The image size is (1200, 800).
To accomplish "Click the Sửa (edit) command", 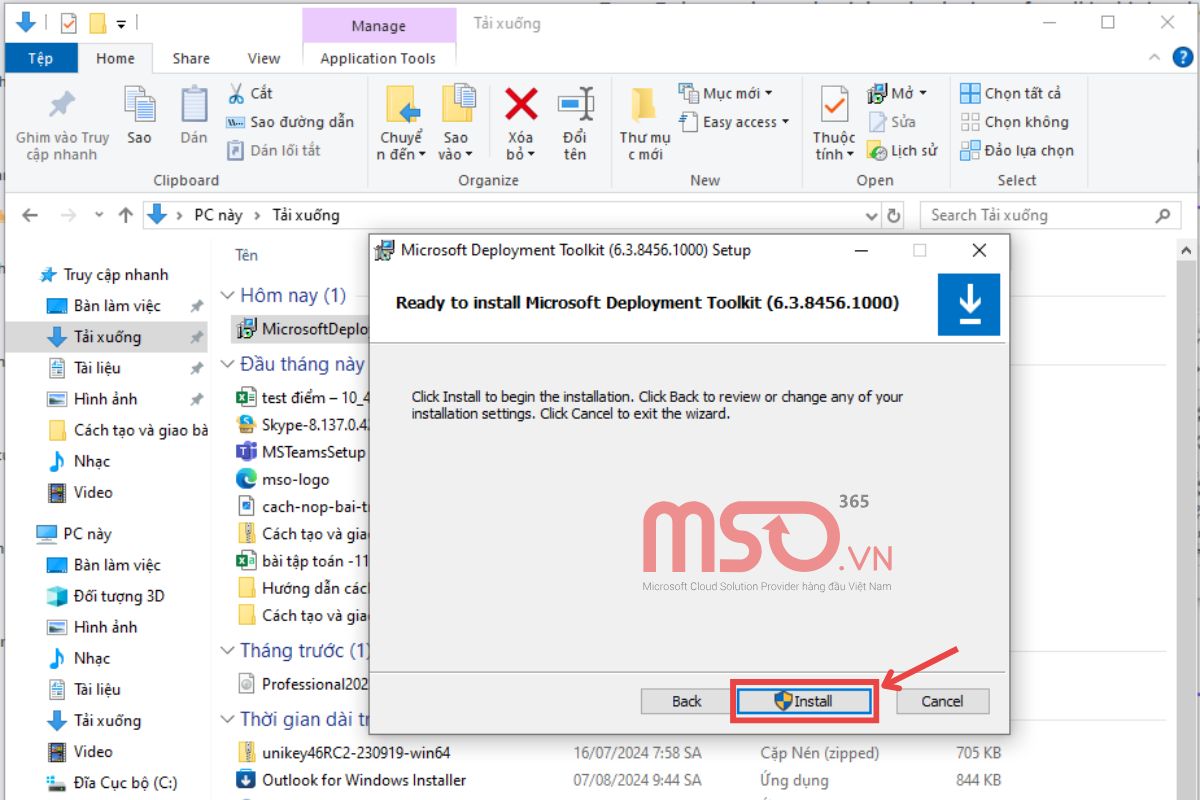I will pos(892,122).
